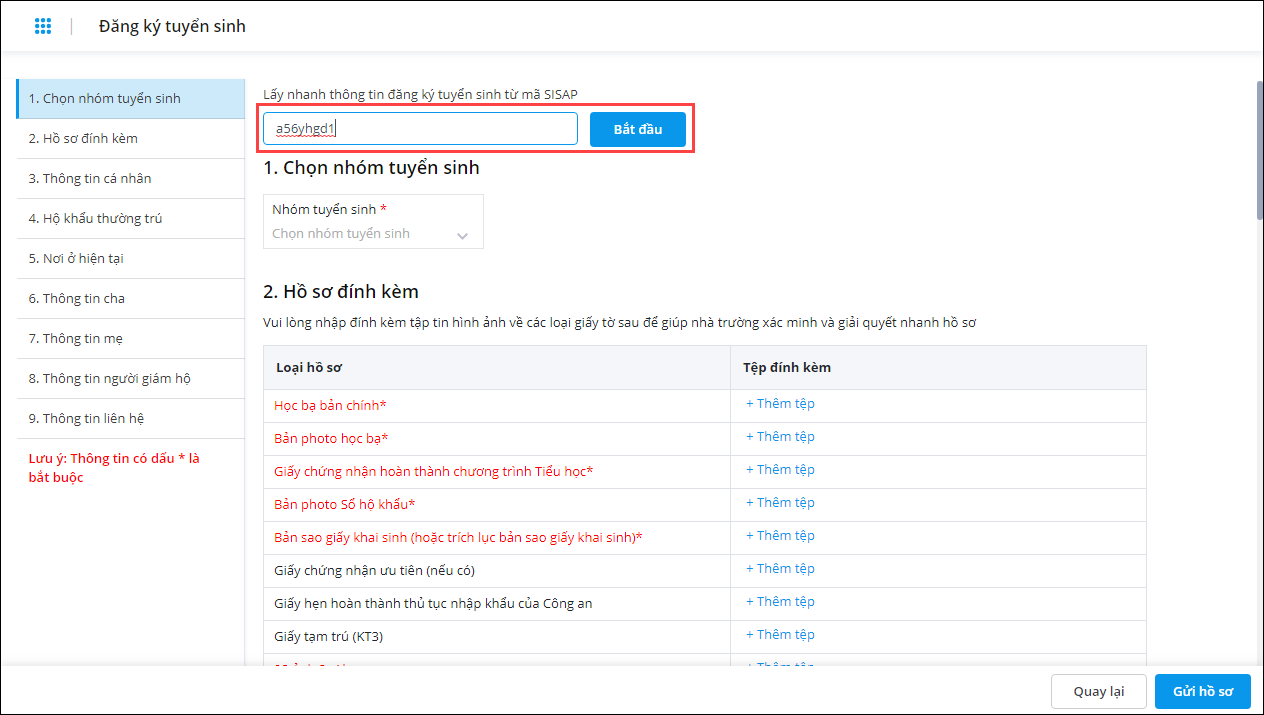Click the vertical page scrollbar
1264x715 pixels.
(x=1259, y=150)
